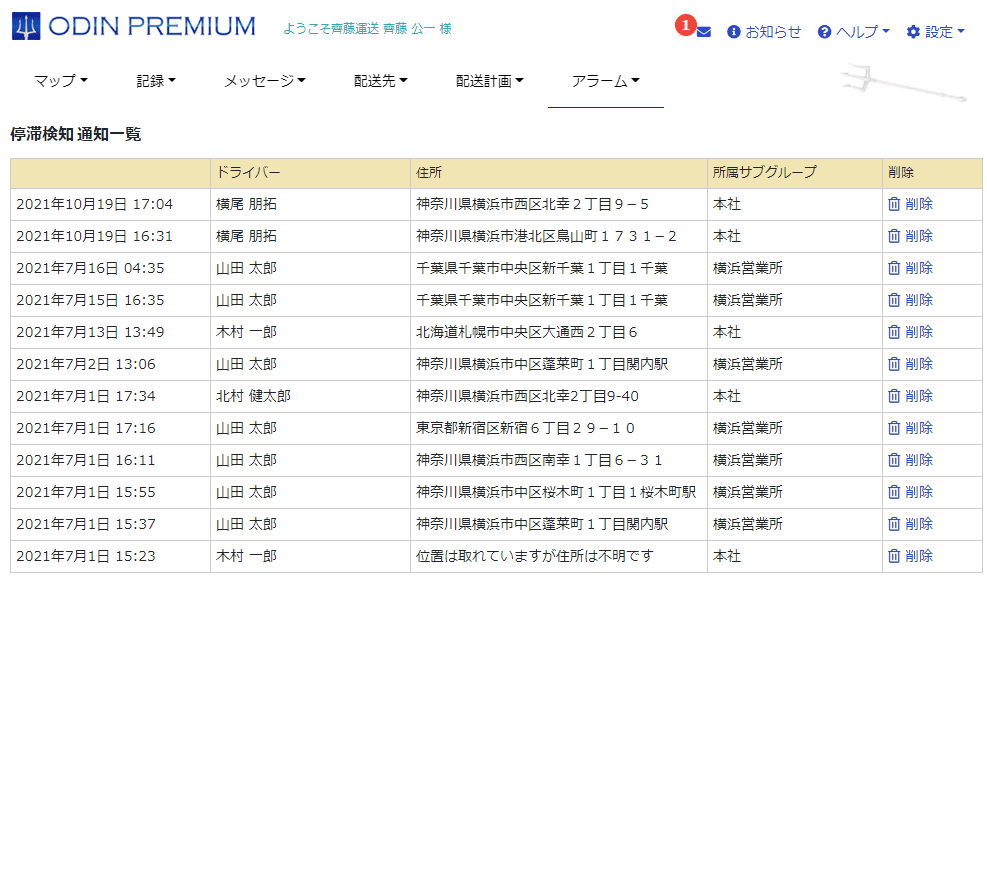Expand the メッセージ dropdown menu
Image resolution: width=987 pixels, height=872 pixels.
pyautogui.click(x=264, y=81)
